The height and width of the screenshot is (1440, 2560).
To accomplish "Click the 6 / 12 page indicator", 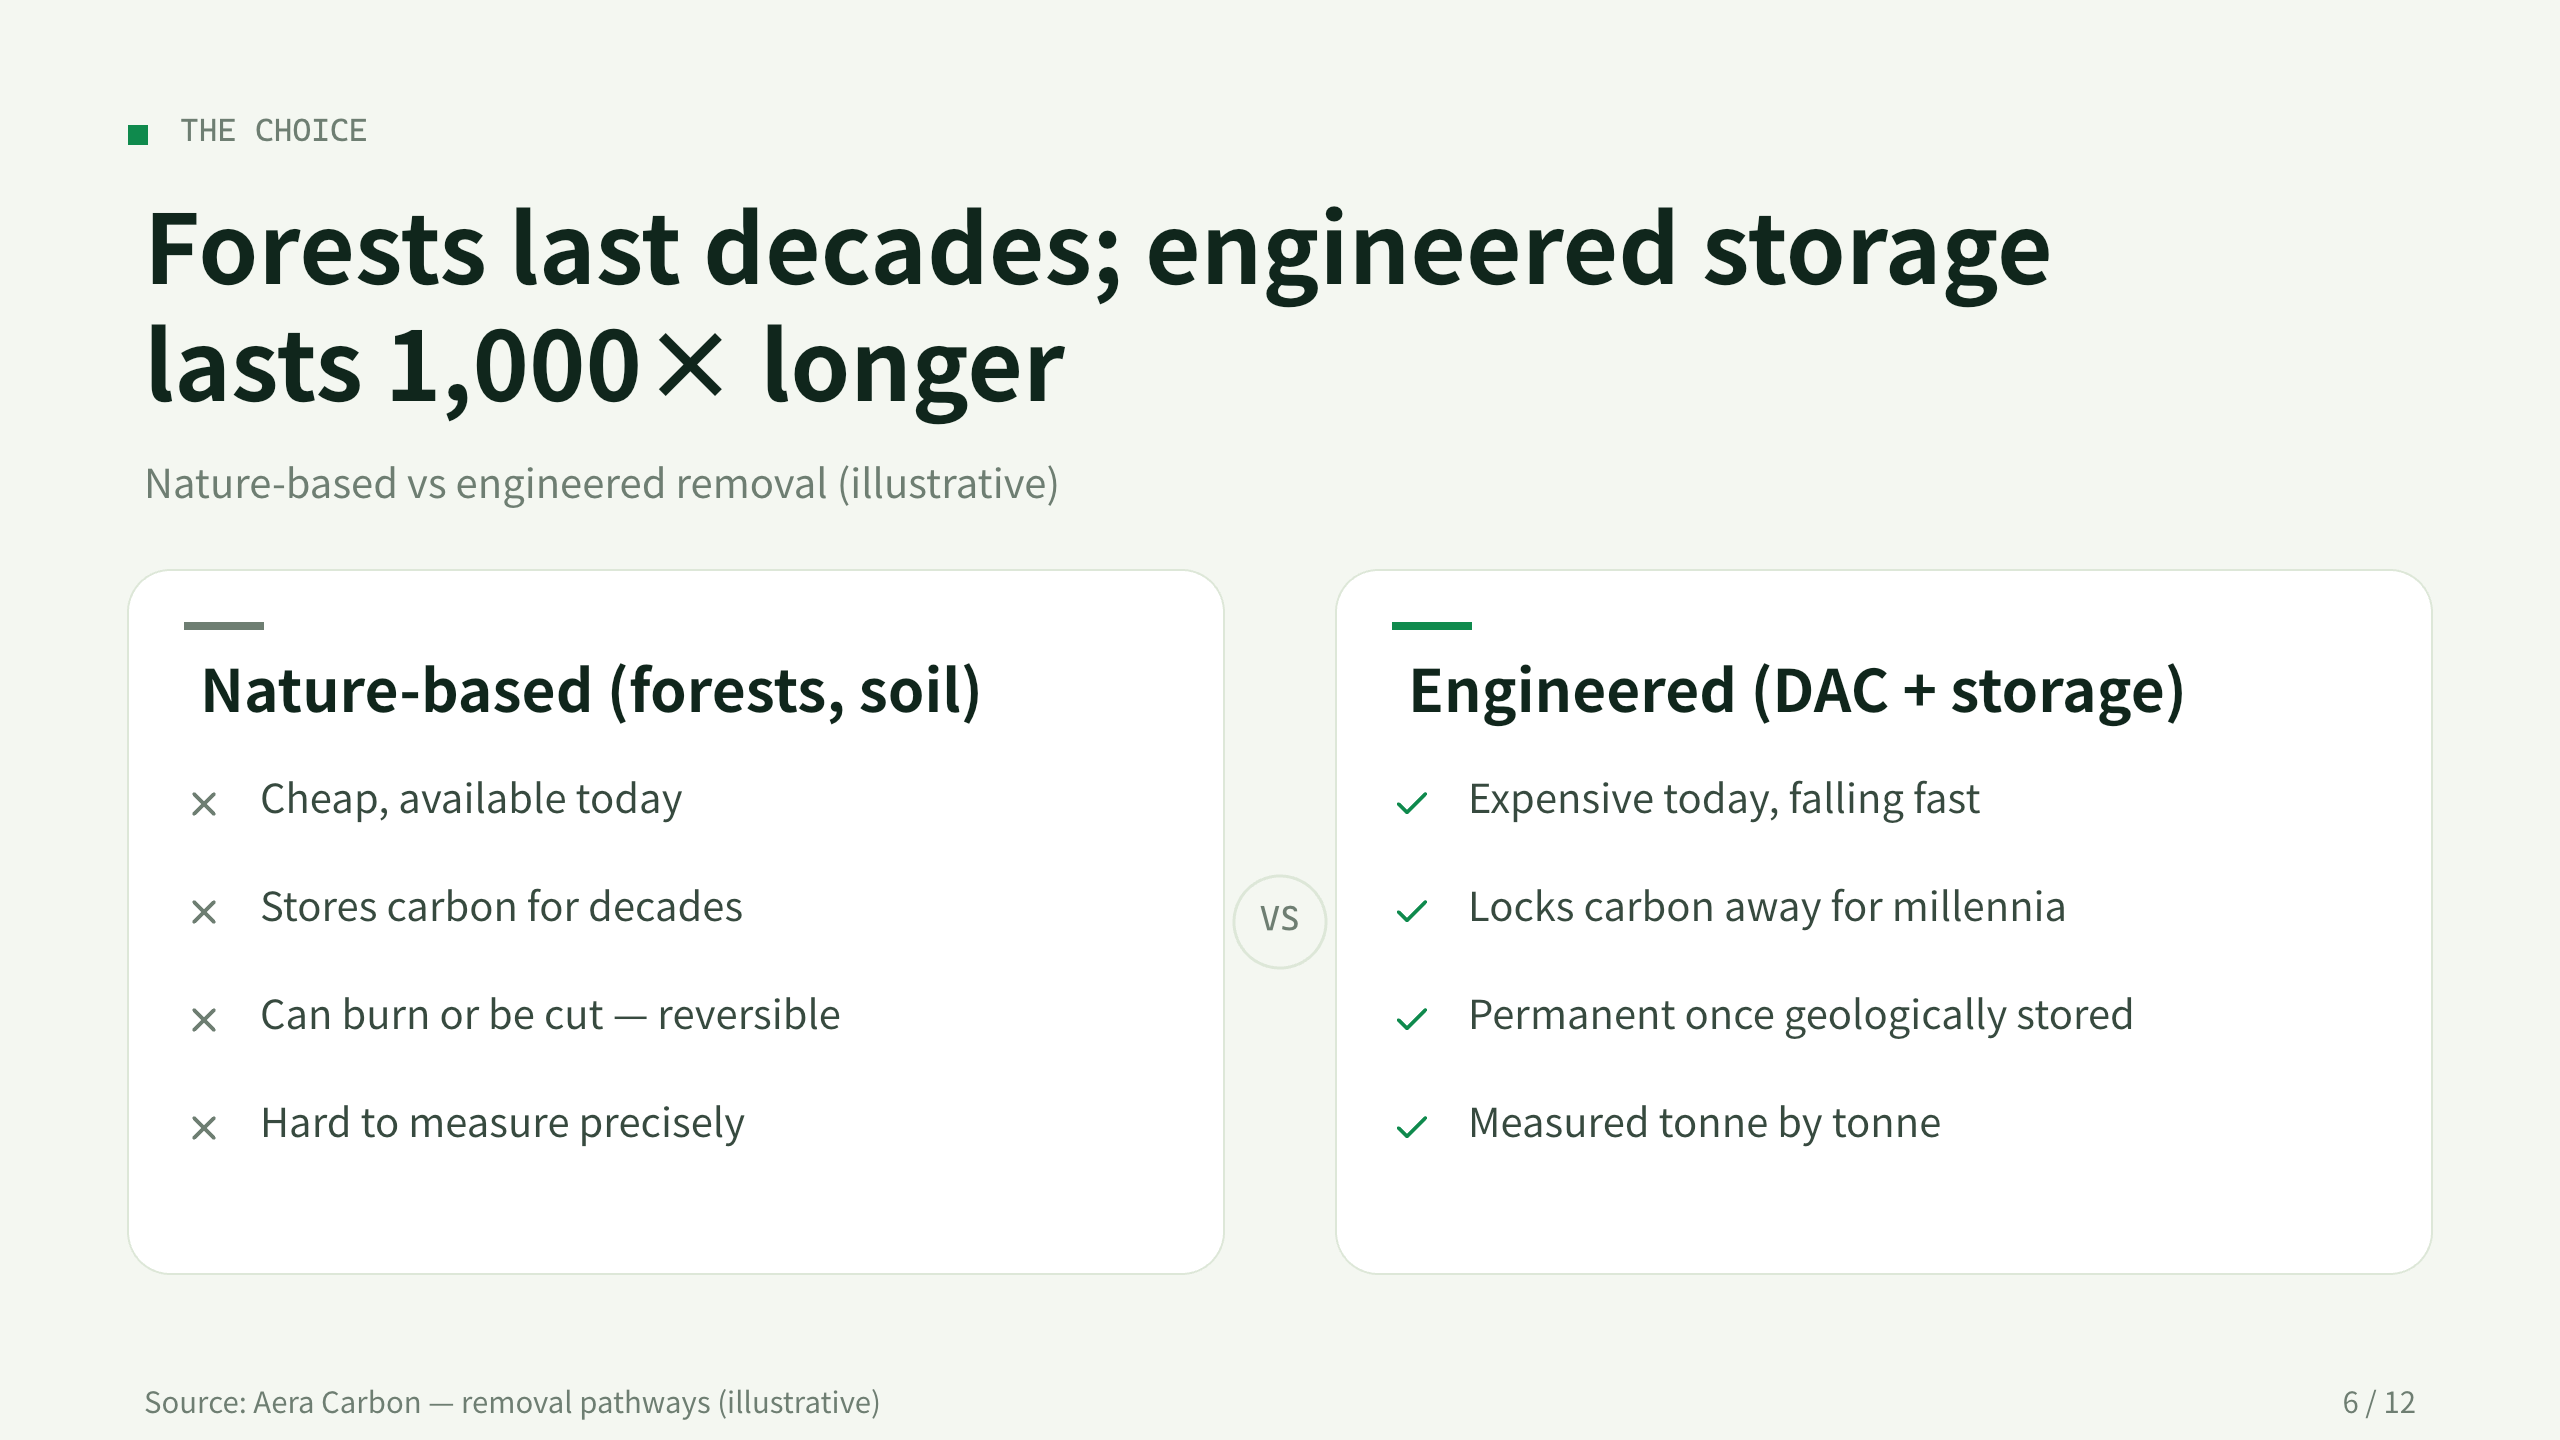I will pos(2378,1402).
